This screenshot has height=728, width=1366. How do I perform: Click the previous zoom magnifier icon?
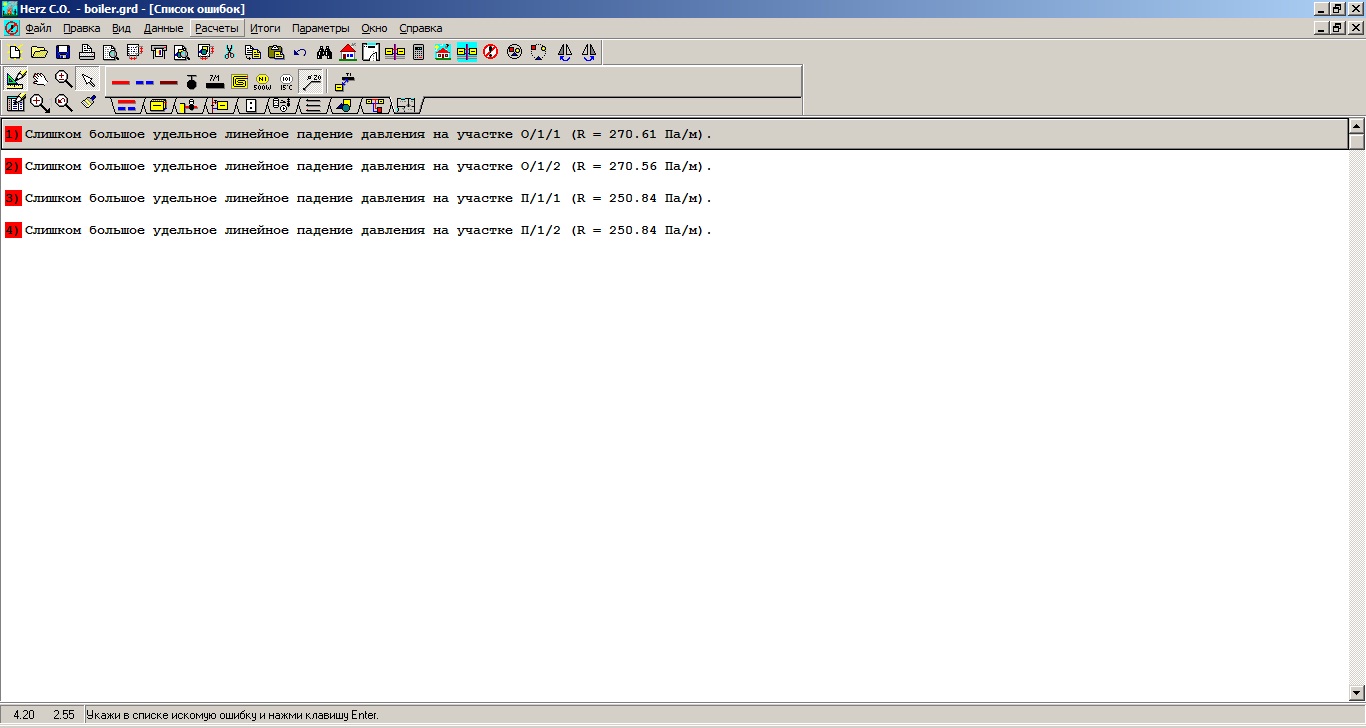64,103
